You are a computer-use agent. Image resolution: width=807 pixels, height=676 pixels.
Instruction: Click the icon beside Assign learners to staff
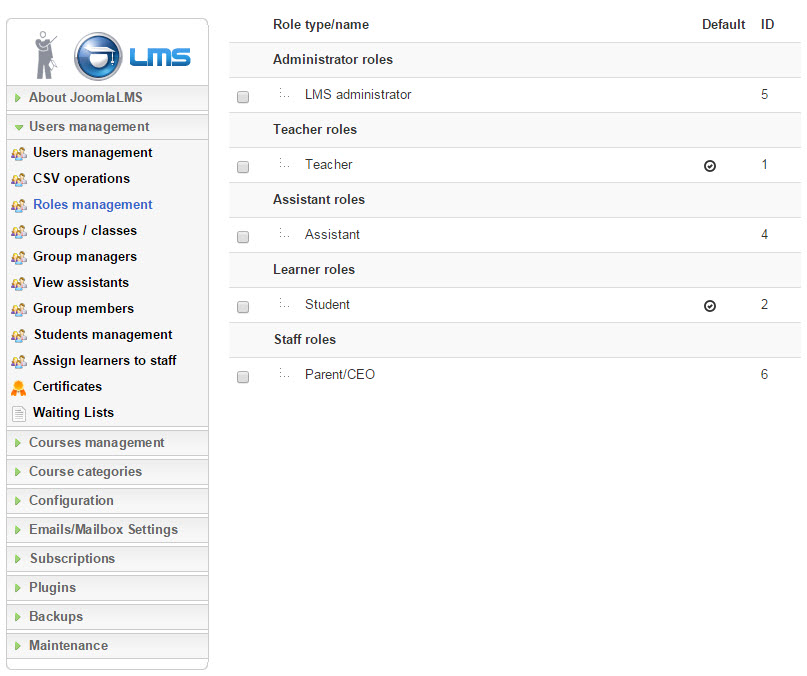[19, 361]
